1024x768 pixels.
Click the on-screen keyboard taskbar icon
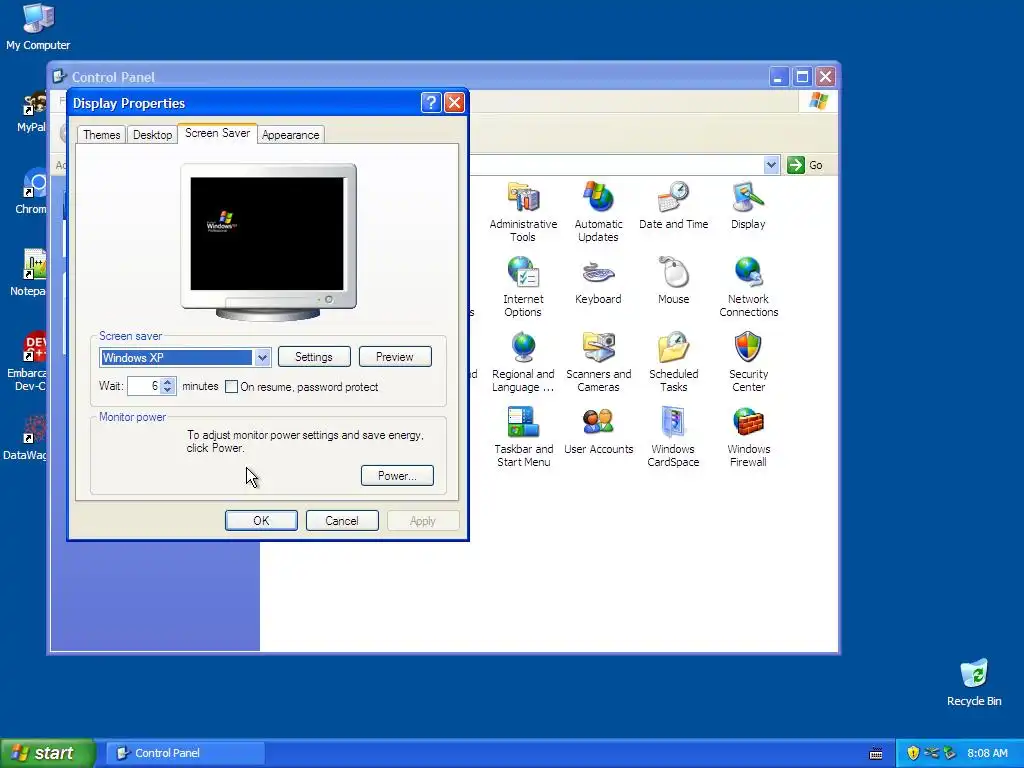tap(876, 754)
